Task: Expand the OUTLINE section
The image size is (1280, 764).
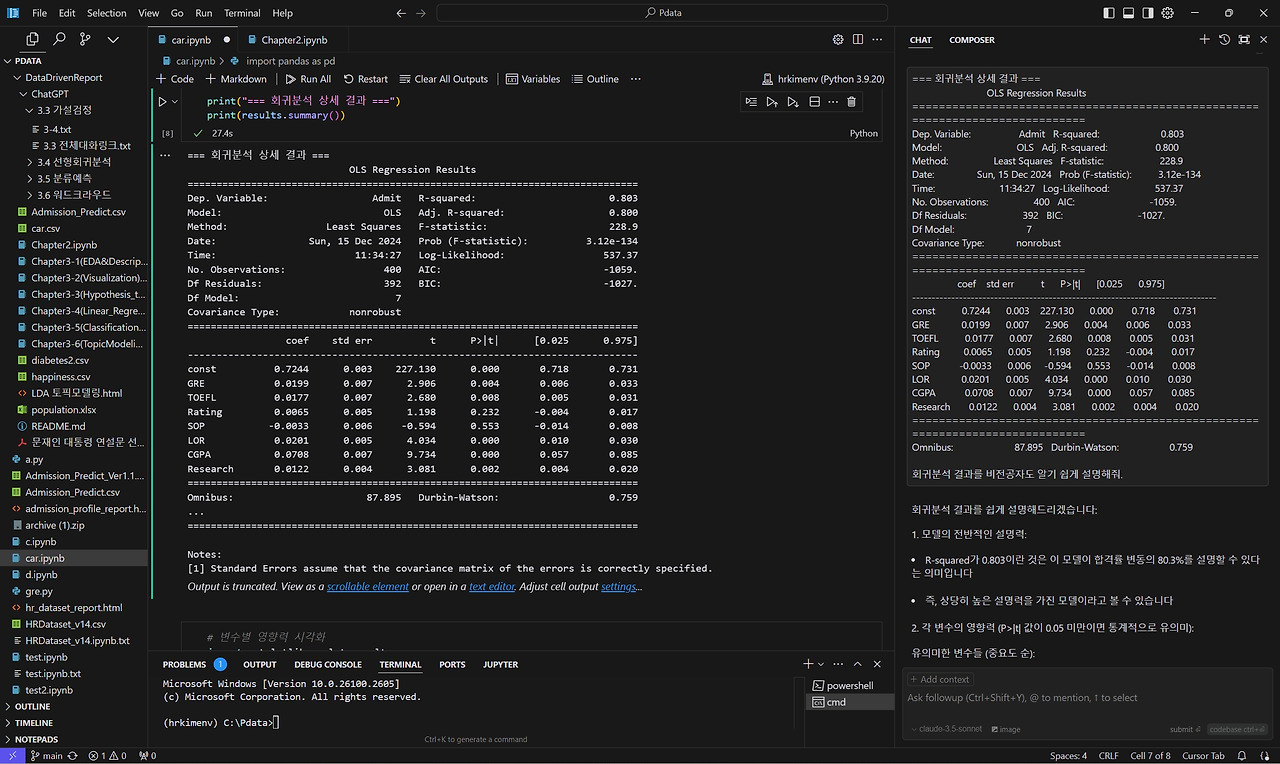Action: click(x=33, y=706)
